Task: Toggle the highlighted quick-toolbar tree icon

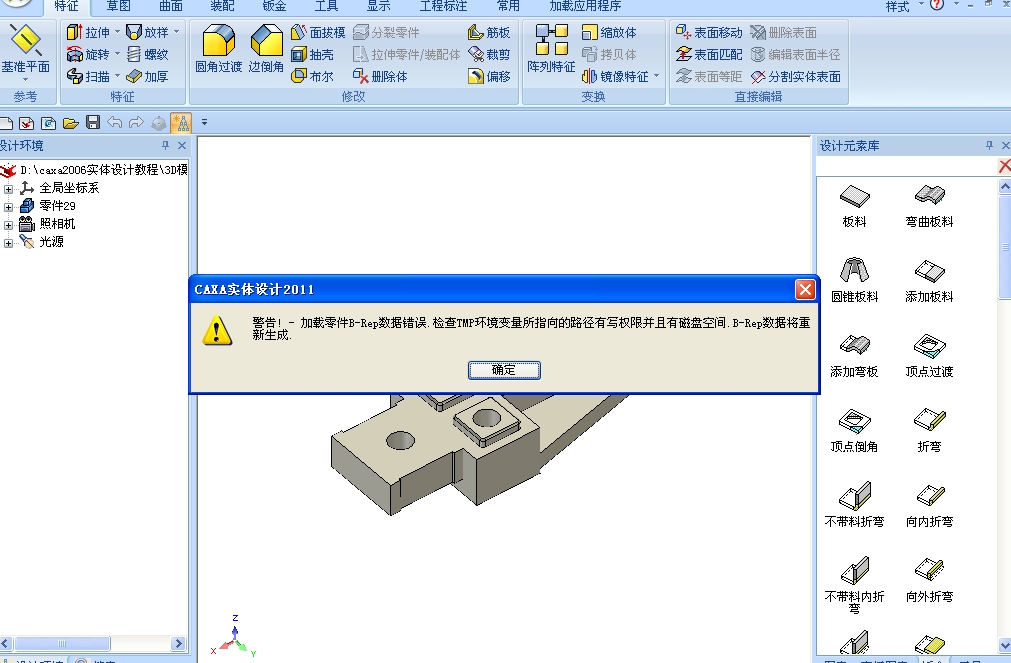Action: click(181, 122)
